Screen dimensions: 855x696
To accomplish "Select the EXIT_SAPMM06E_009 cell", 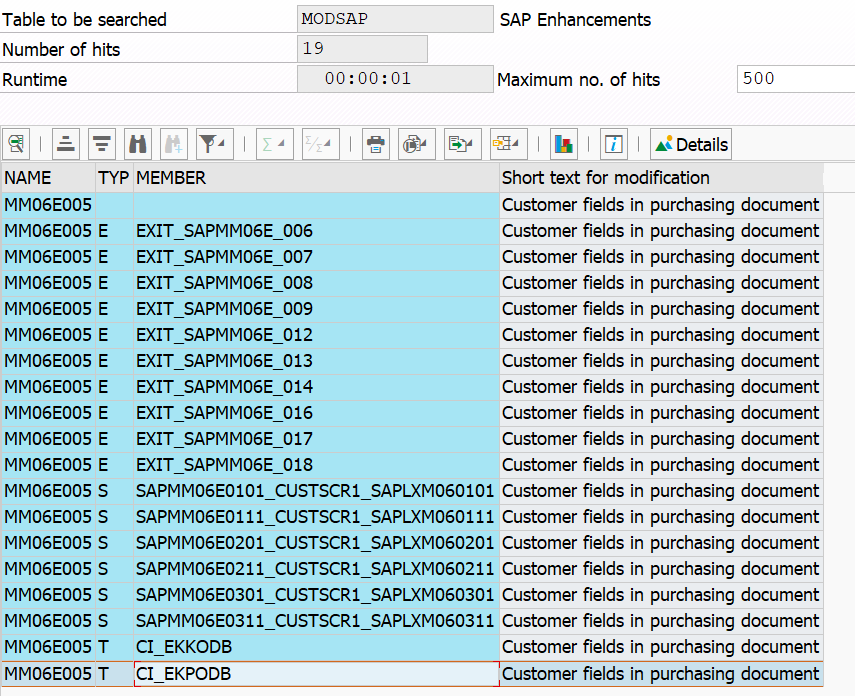I will click(316, 309).
